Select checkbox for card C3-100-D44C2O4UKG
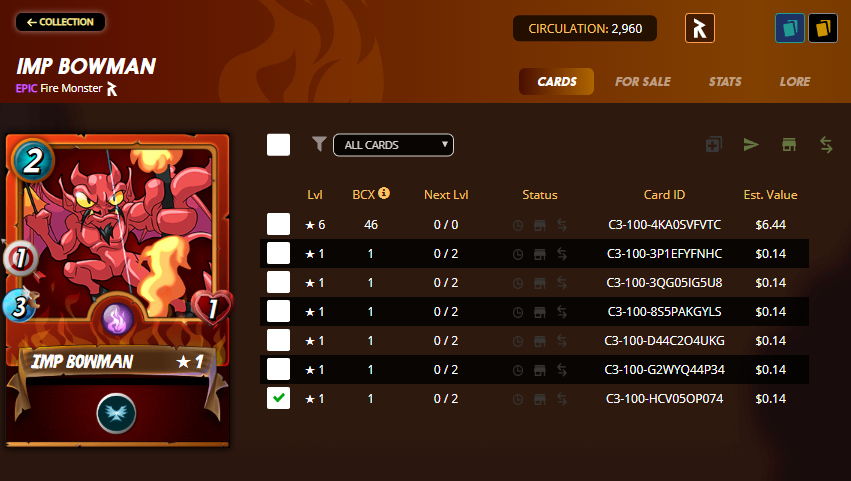851x481 pixels. point(278,340)
